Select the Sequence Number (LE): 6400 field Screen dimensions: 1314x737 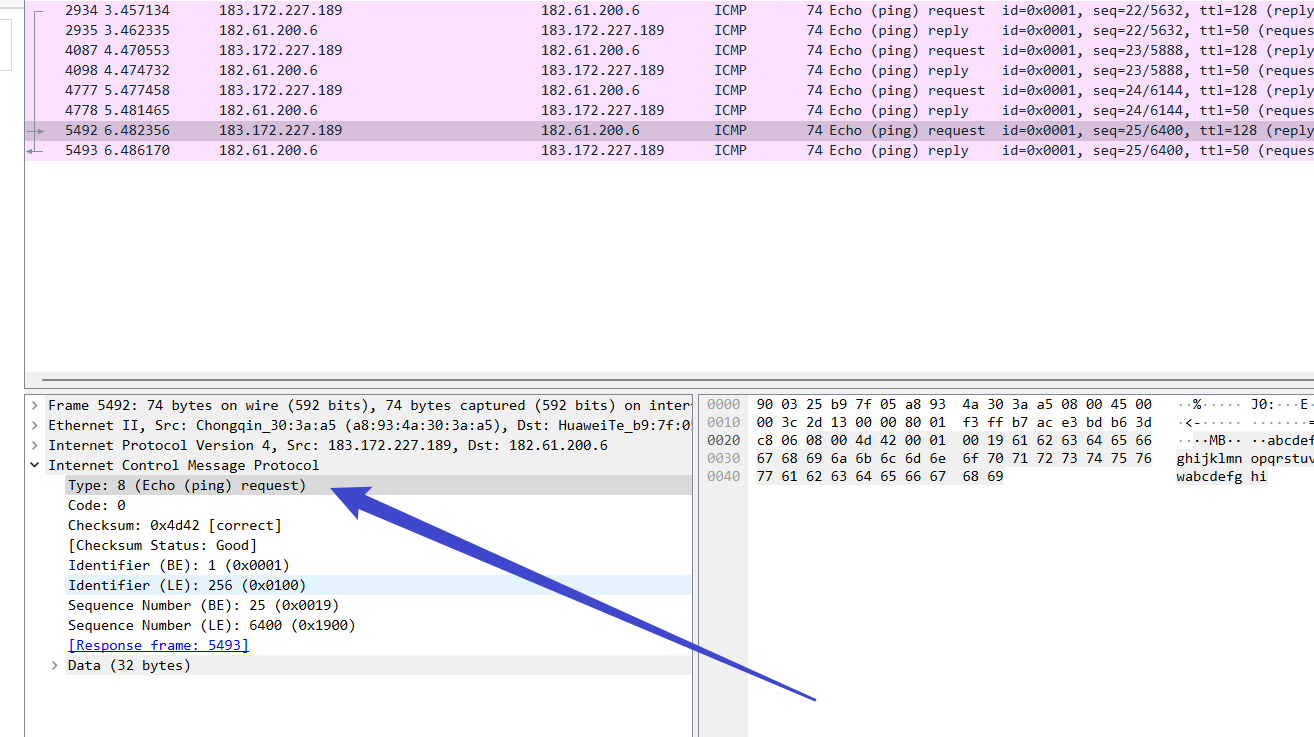coord(378,625)
